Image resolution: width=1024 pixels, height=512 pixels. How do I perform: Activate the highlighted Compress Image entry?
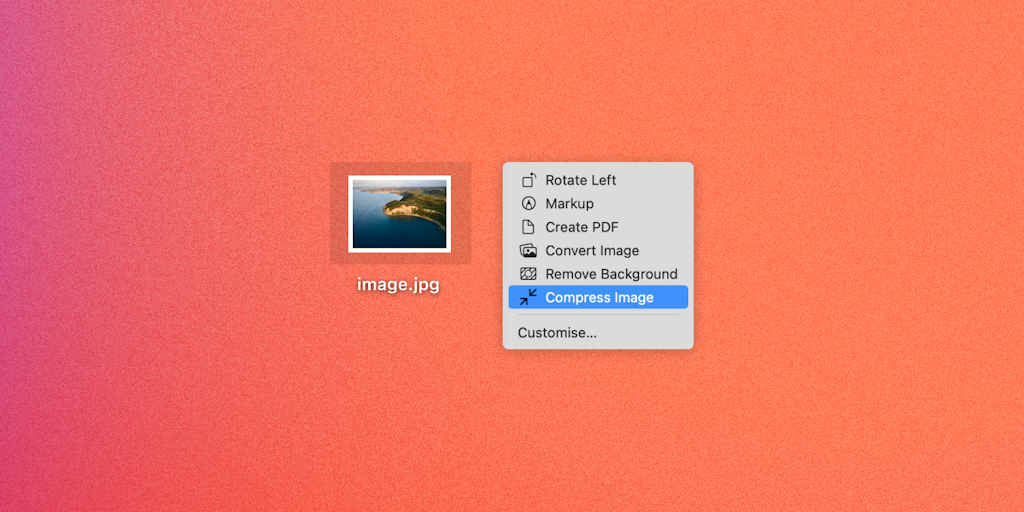[598, 297]
